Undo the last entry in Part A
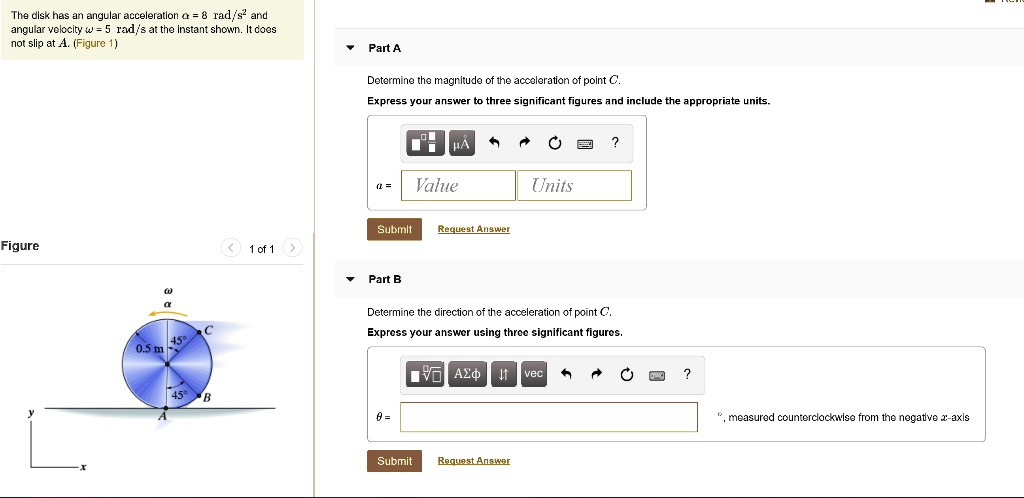Image resolution: width=1024 pixels, height=498 pixels. pyautogui.click(x=493, y=143)
